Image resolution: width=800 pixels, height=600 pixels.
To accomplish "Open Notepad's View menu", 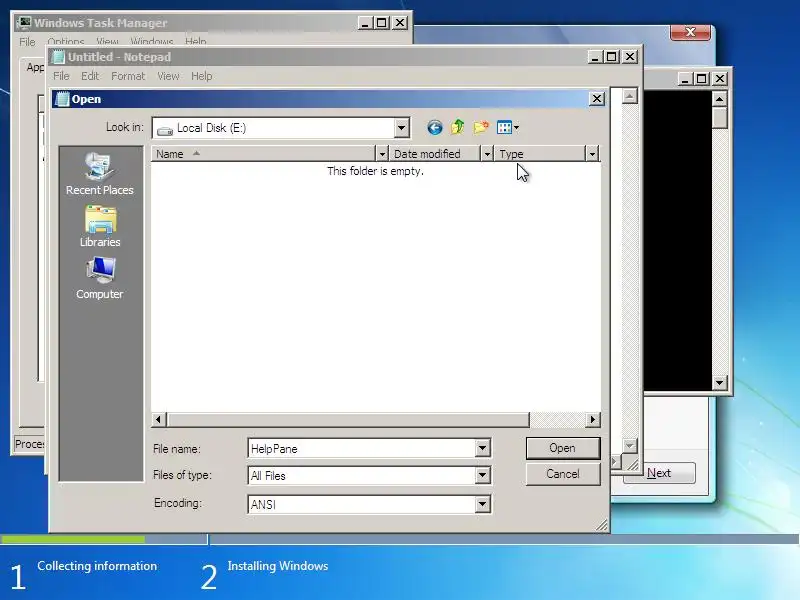I will coord(168,76).
